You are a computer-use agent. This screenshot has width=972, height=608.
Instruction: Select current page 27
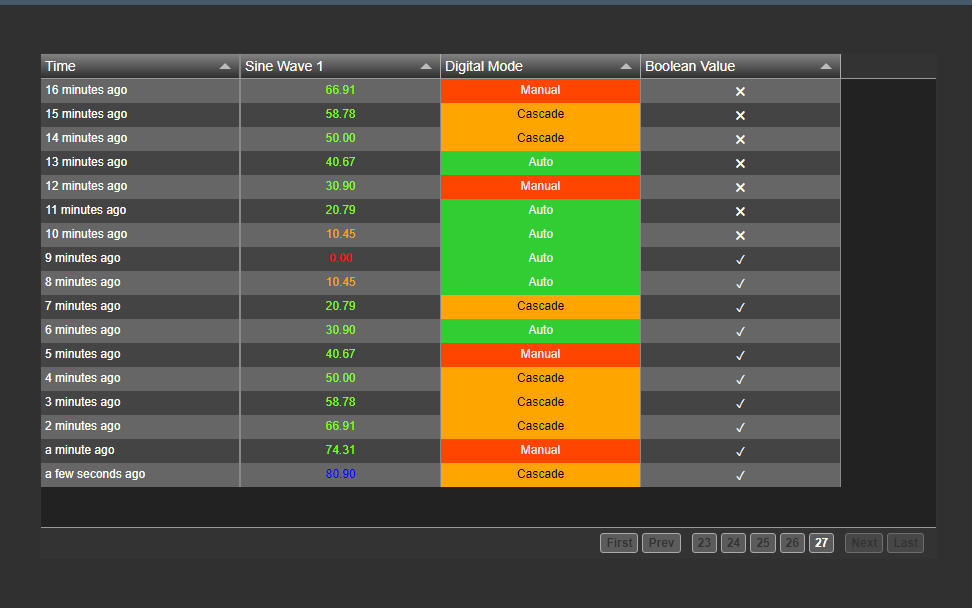[x=821, y=543]
